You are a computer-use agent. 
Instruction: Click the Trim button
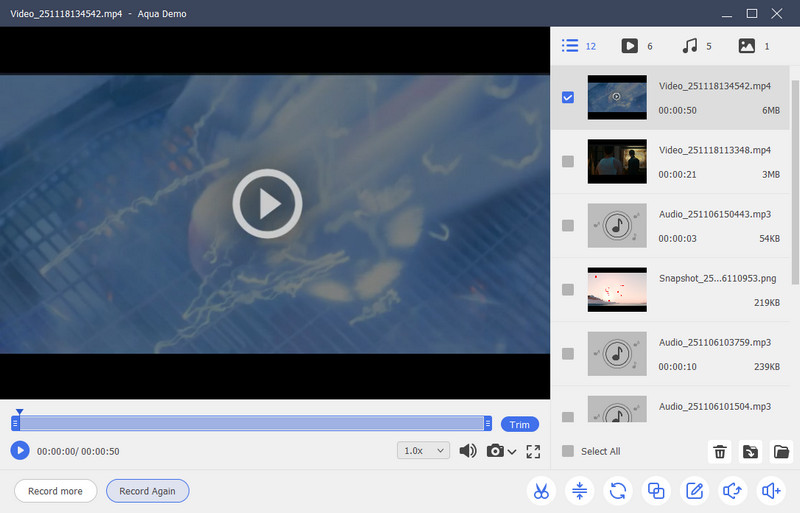519,424
